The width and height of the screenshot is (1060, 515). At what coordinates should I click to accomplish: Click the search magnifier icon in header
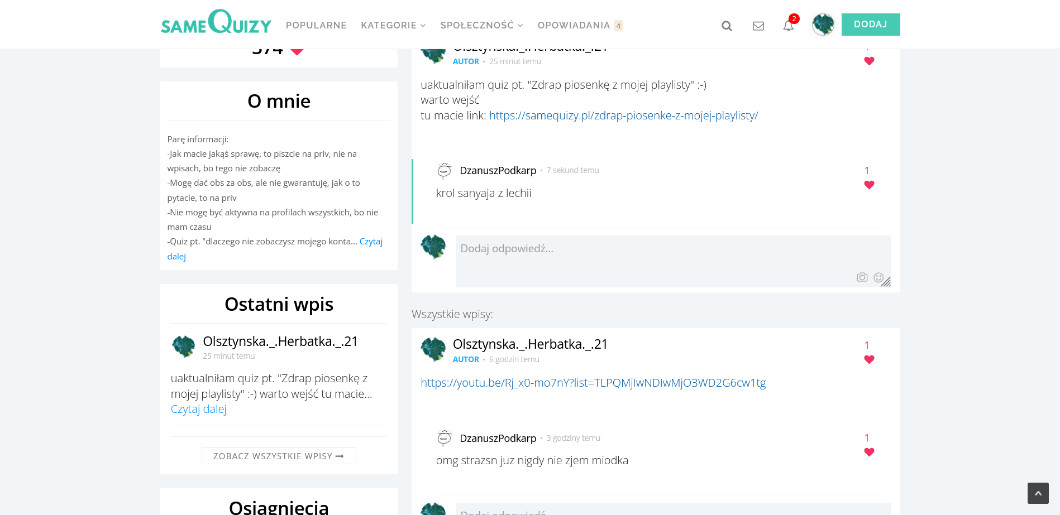click(x=727, y=26)
